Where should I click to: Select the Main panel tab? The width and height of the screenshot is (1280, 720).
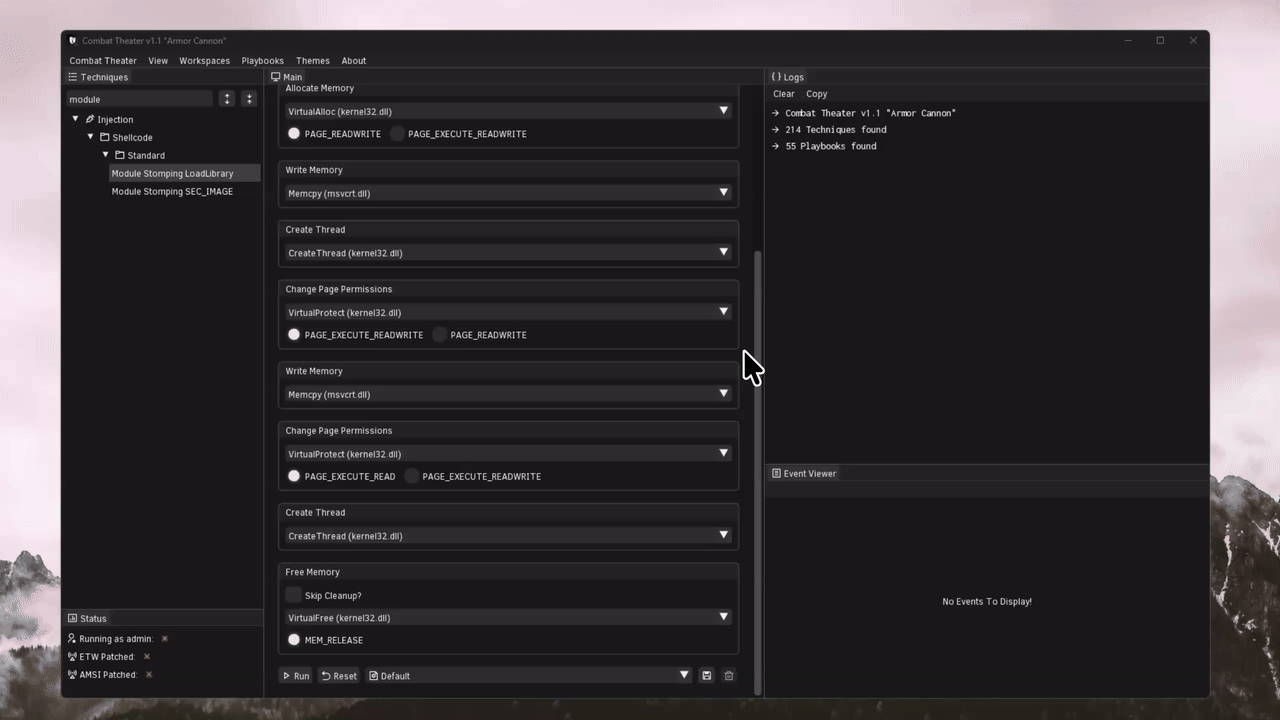[286, 77]
